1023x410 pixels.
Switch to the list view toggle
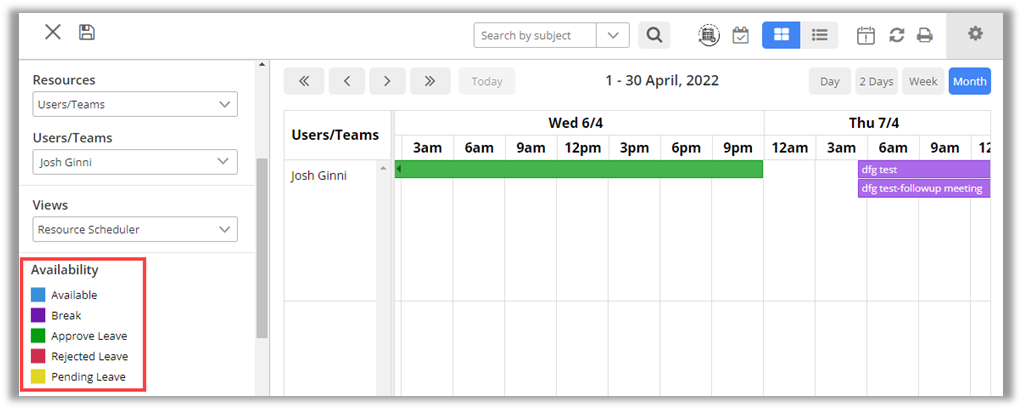[x=819, y=35]
